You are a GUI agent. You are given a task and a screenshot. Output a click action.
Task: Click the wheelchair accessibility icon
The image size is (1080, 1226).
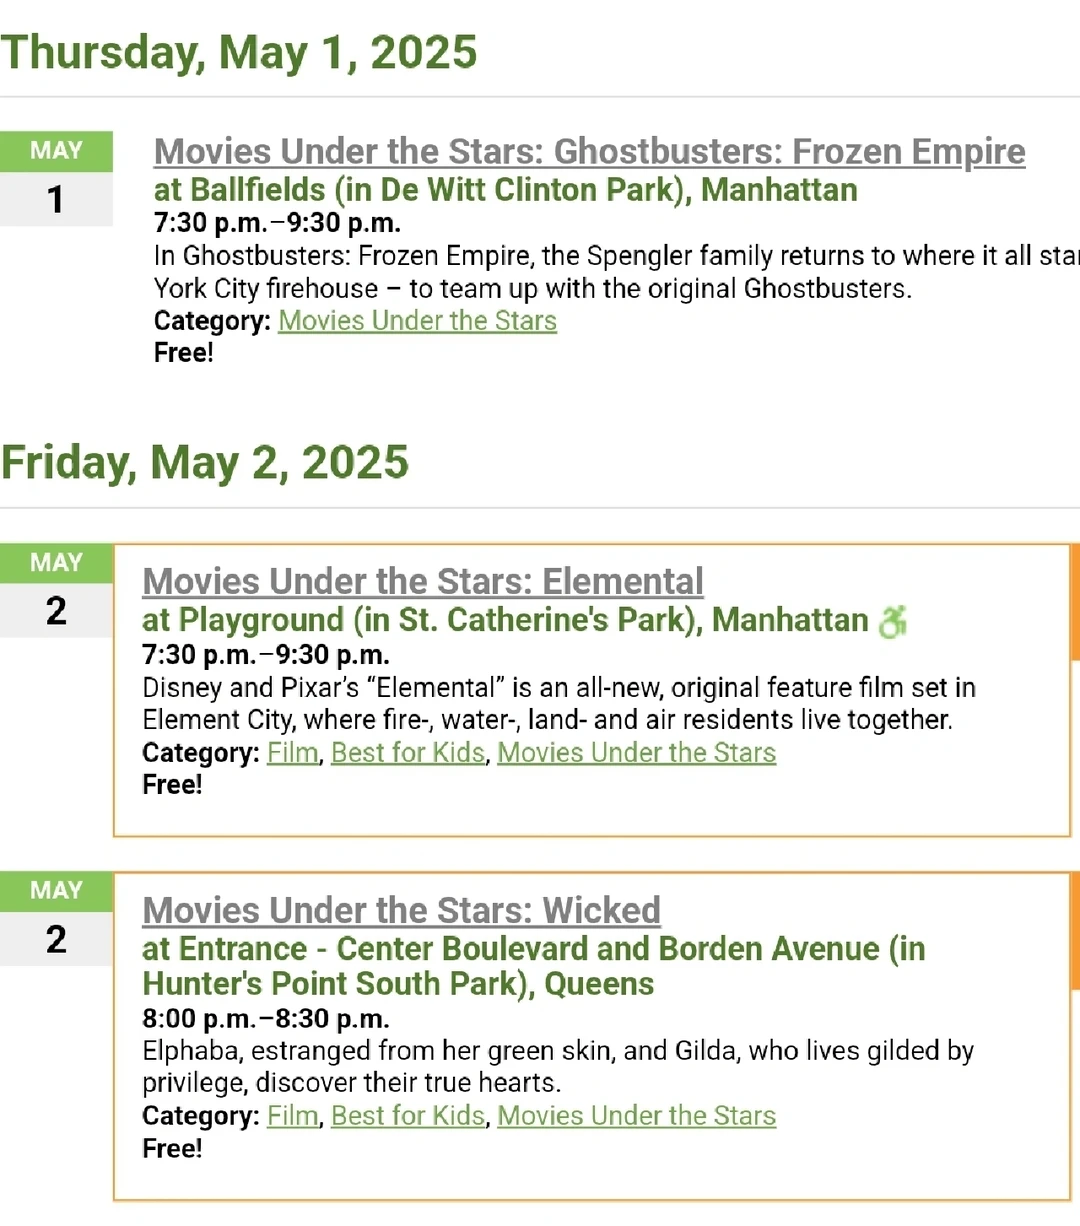pyautogui.click(x=892, y=621)
